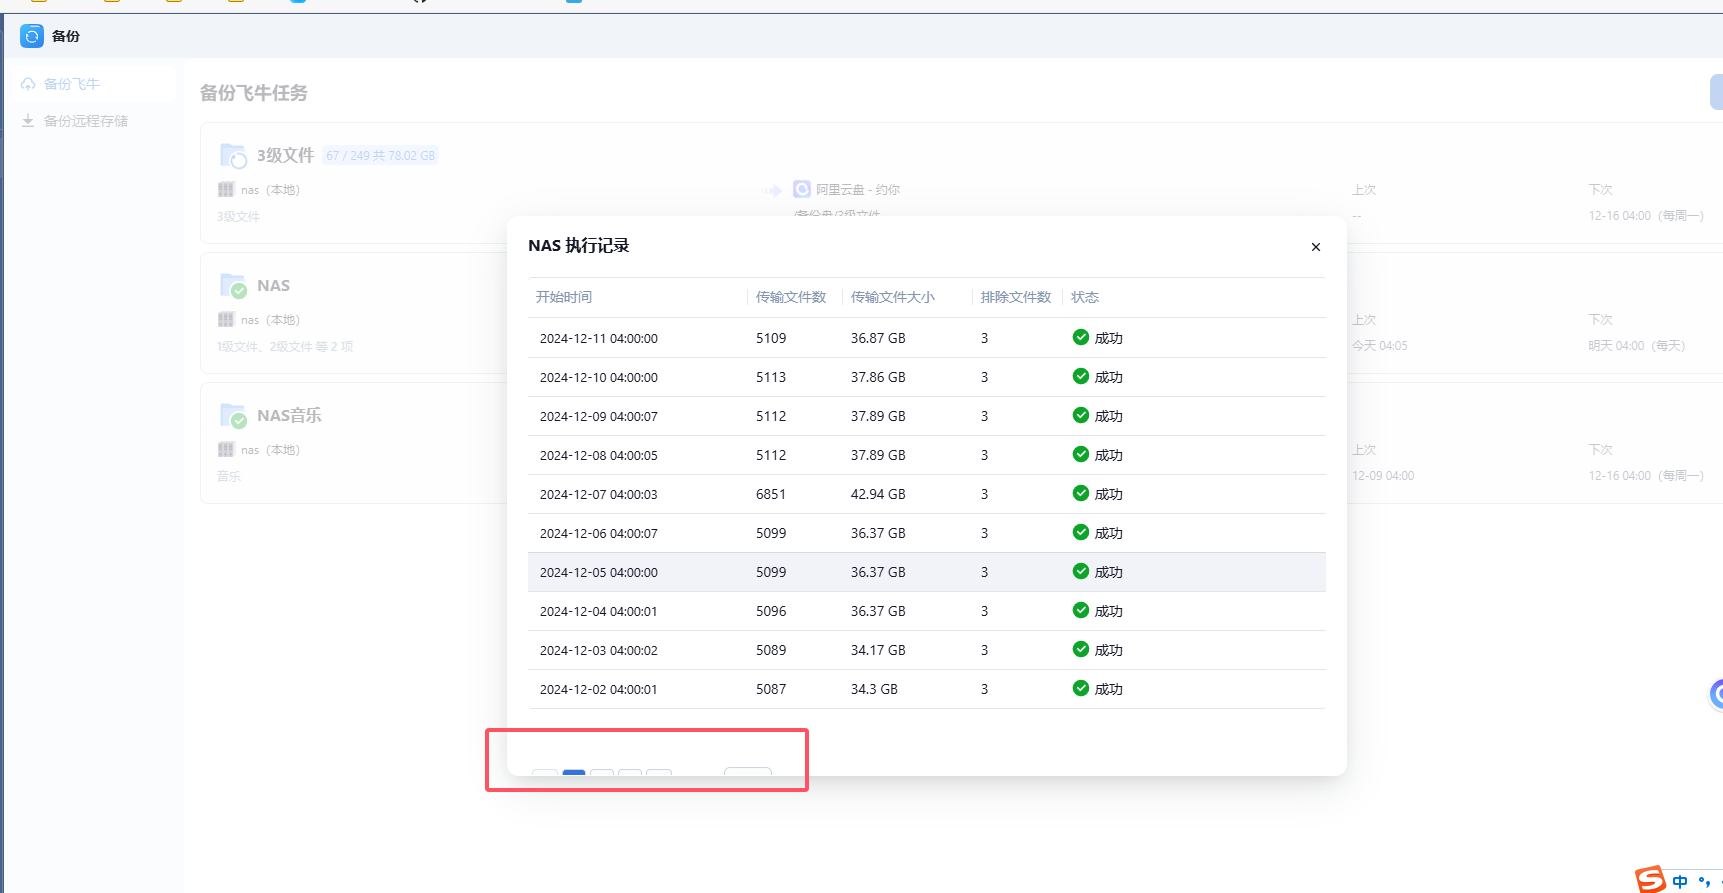Screen dimensions: 1723x893
Task: Click success icon for 2024-12-11 record
Action: (1081, 337)
